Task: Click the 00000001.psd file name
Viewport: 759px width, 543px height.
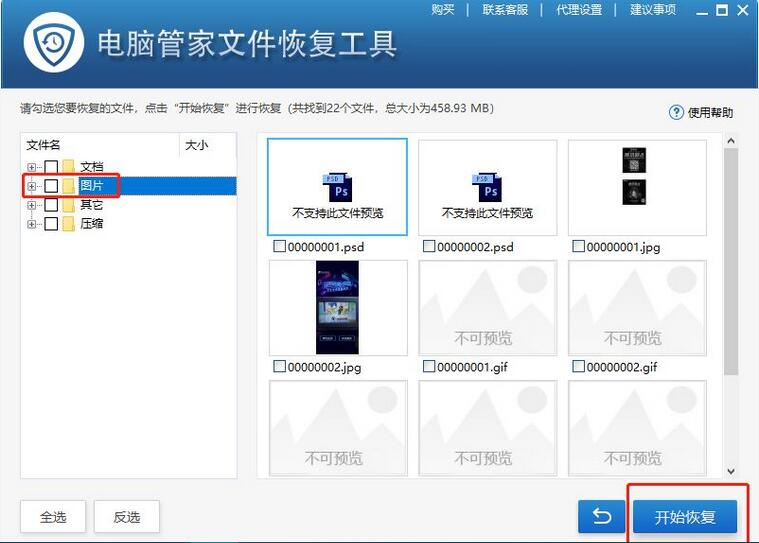Action: coord(326,247)
